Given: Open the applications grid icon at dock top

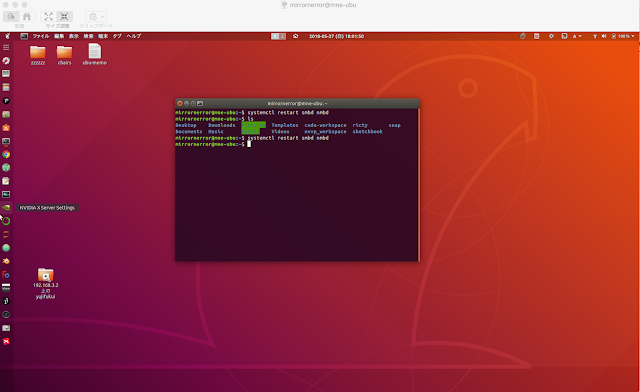Looking at the screenshot, I should coord(6,47).
